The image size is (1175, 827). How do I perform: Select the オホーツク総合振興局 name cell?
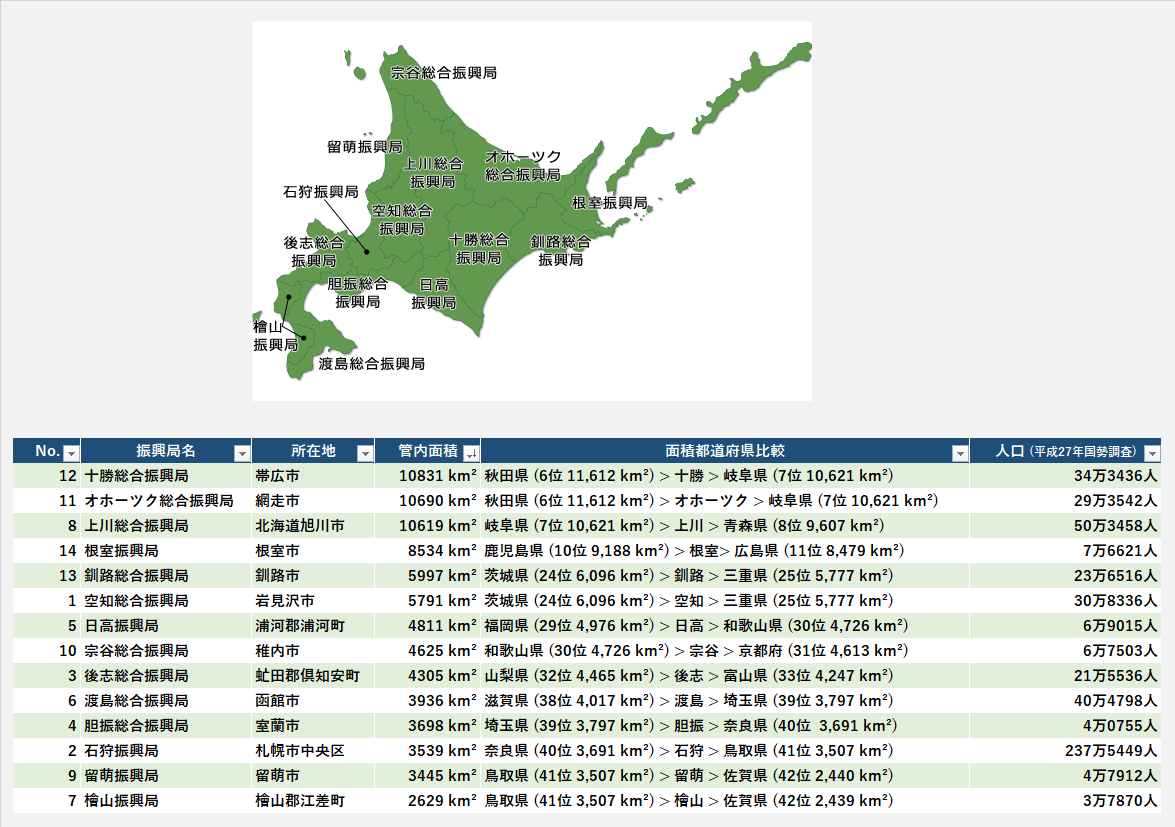click(159, 500)
